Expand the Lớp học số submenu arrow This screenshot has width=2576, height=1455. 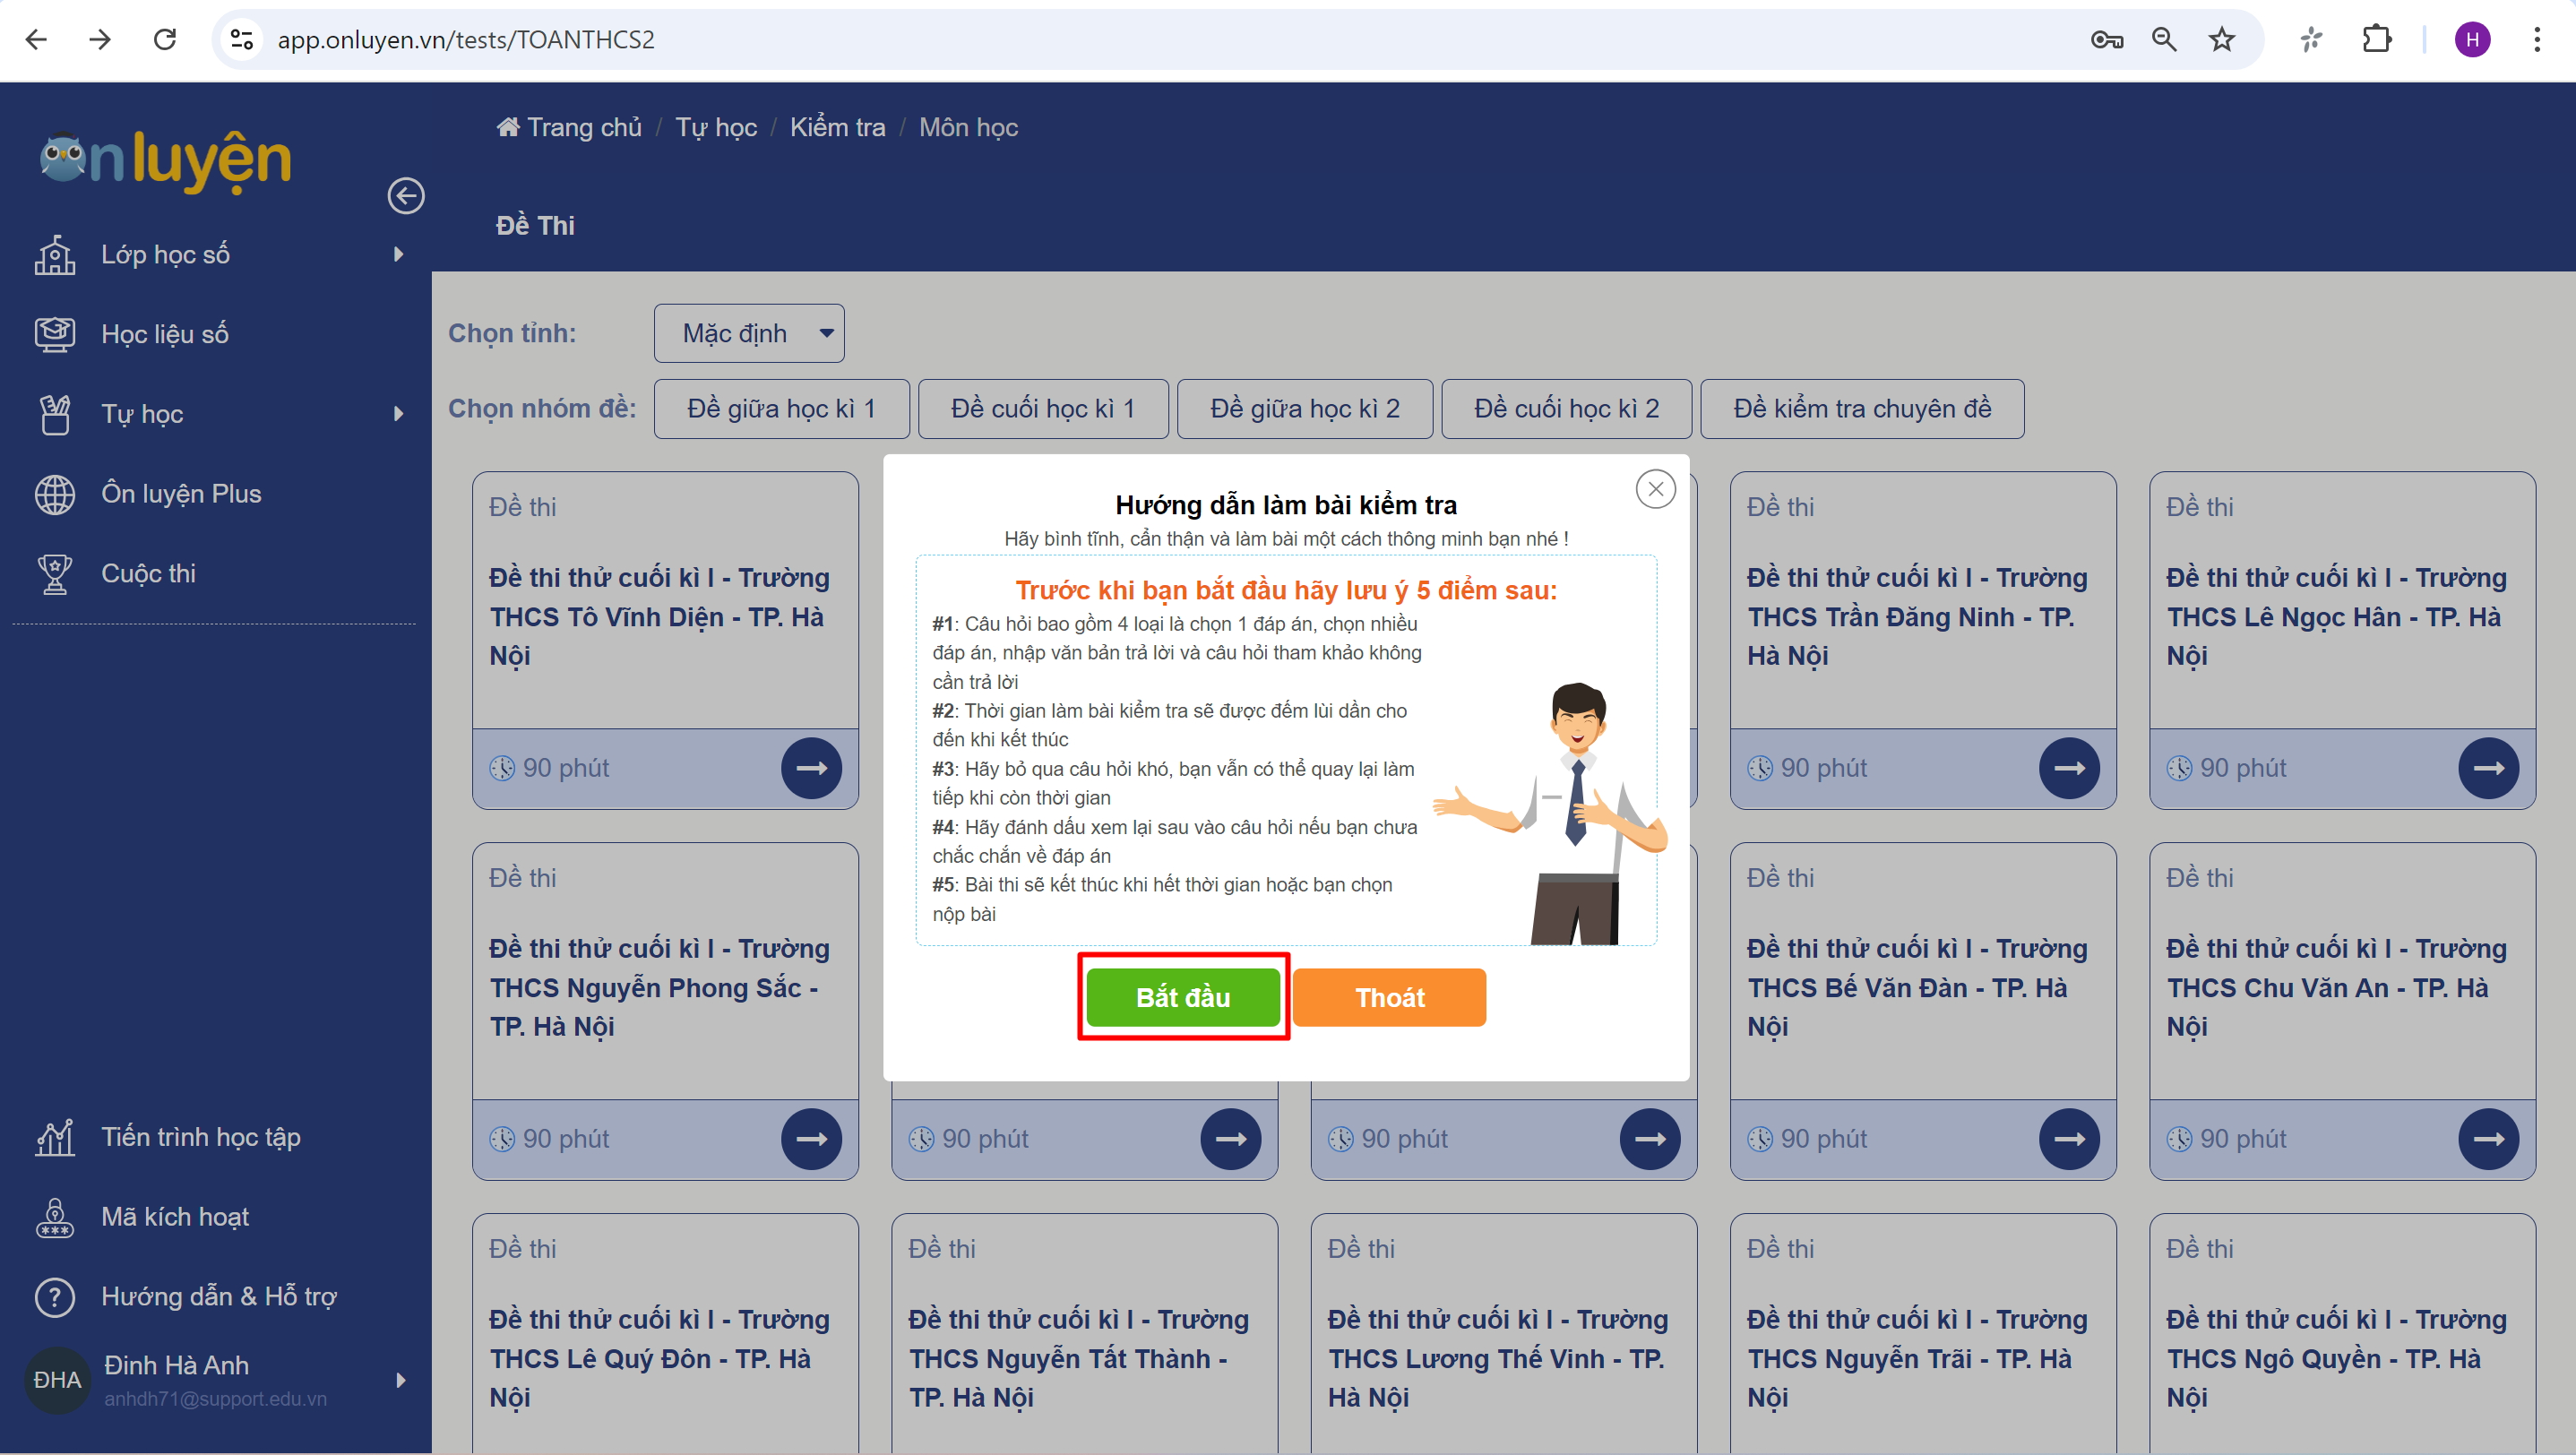coord(399,255)
